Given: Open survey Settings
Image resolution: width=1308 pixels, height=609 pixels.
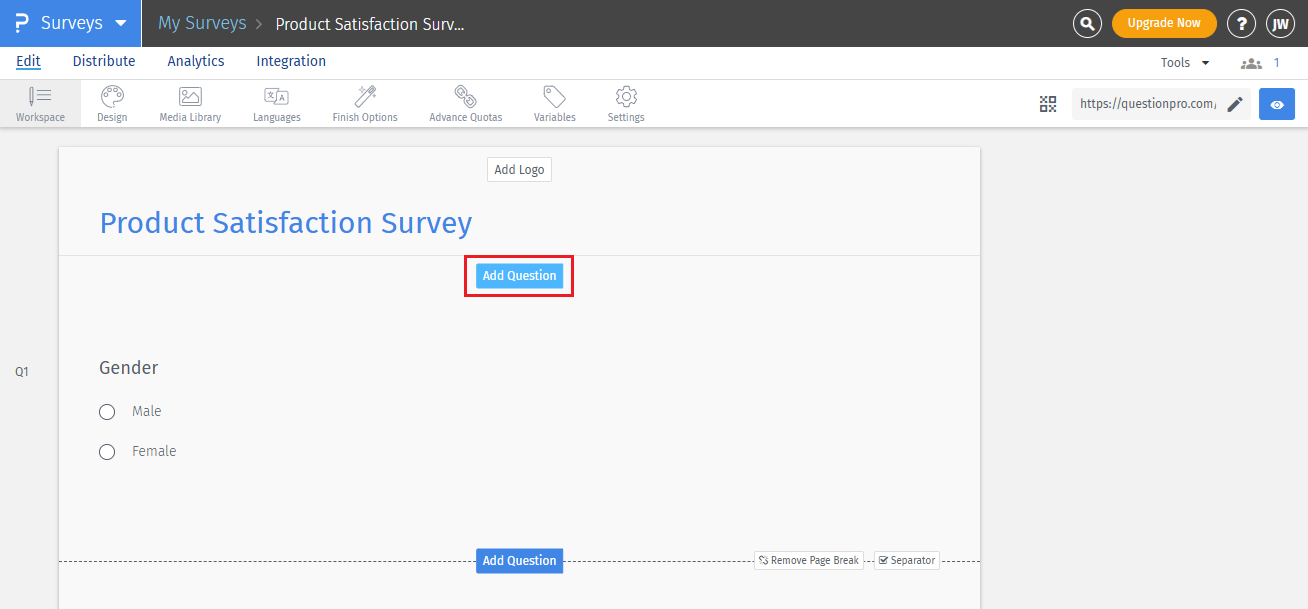Looking at the screenshot, I should (x=625, y=103).
